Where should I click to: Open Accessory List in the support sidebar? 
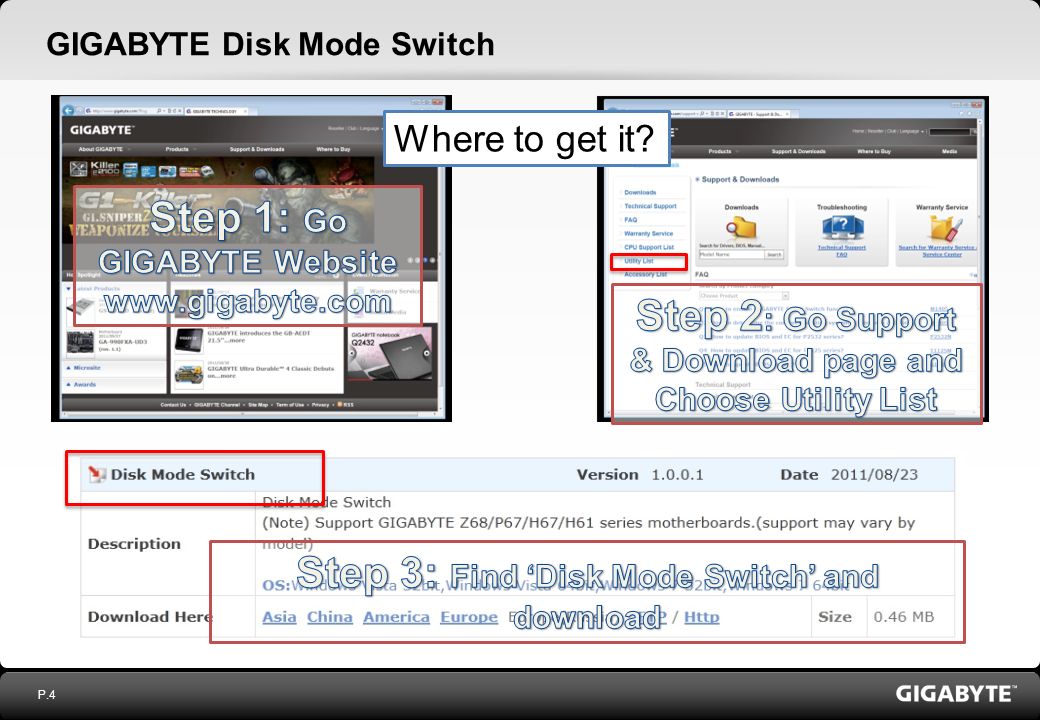point(645,274)
